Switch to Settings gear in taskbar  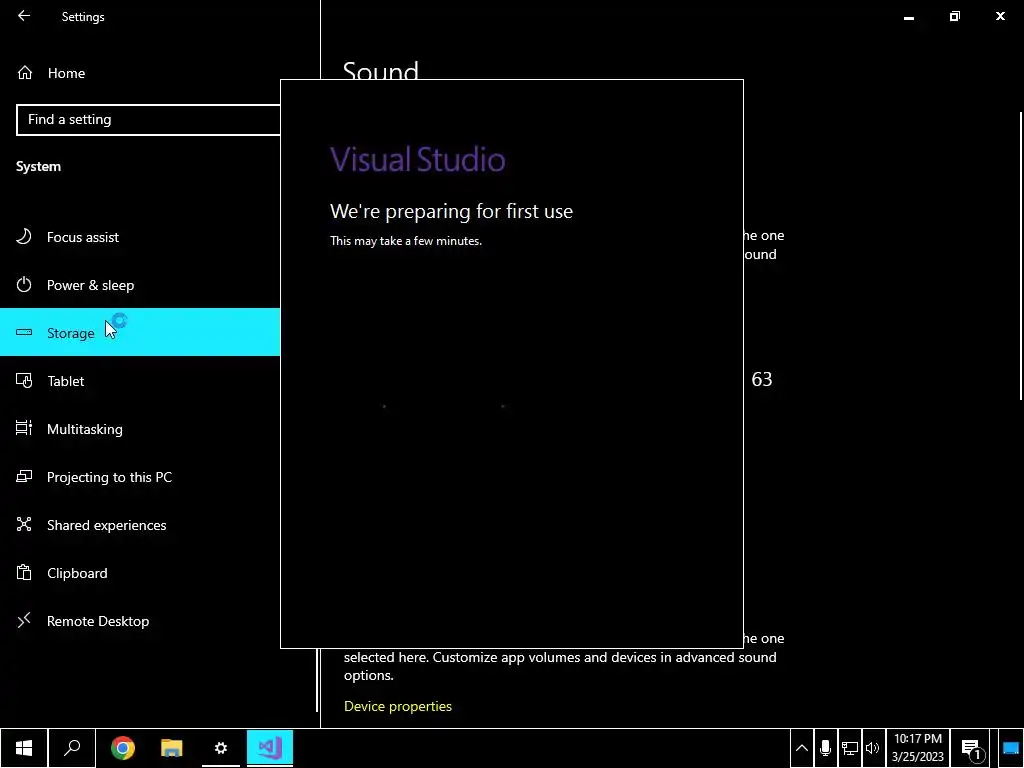(x=221, y=748)
